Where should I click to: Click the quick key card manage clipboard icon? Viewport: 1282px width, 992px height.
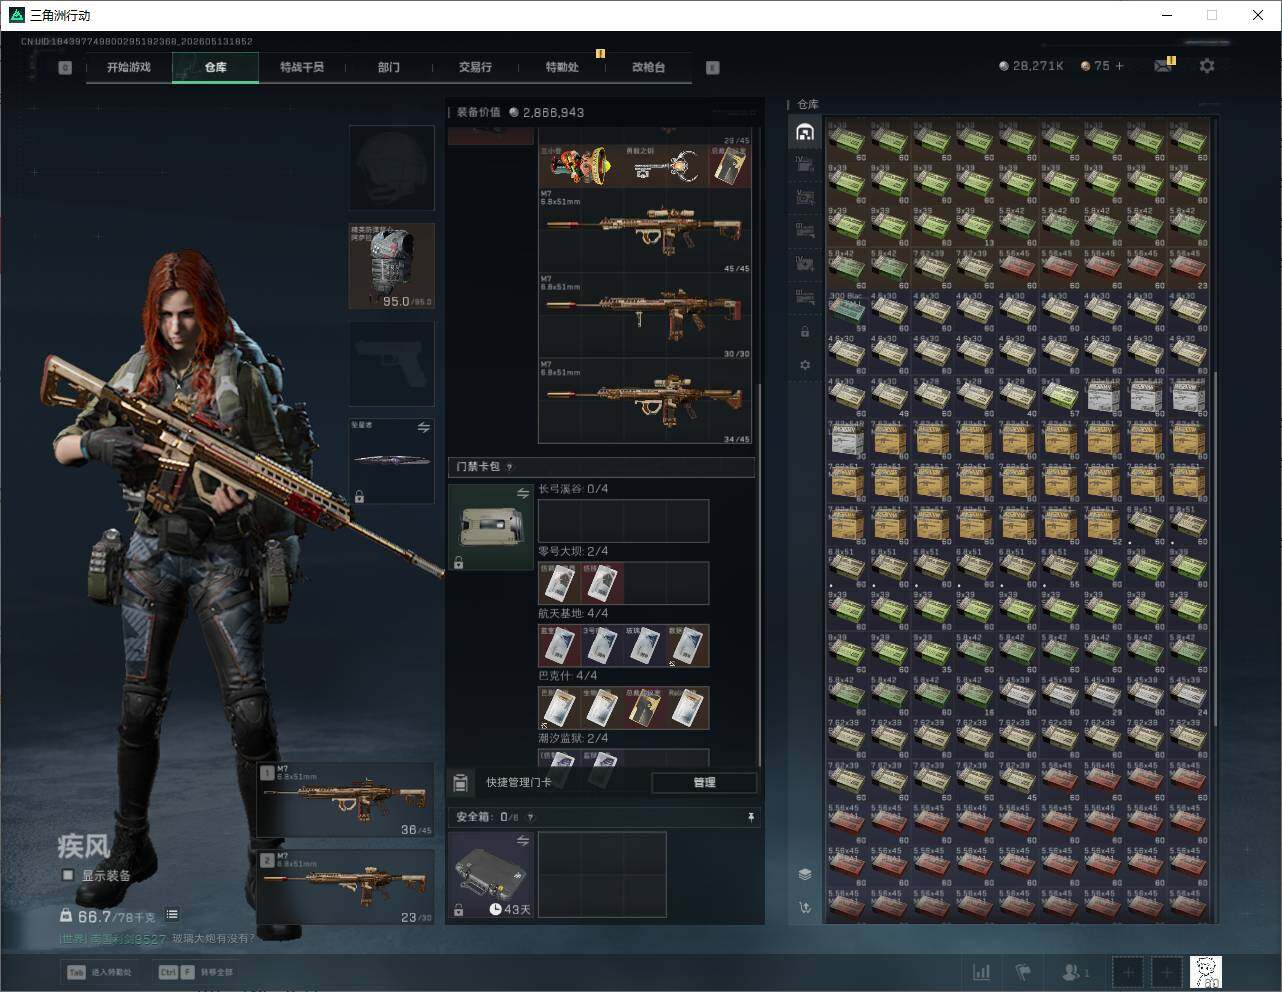[461, 782]
